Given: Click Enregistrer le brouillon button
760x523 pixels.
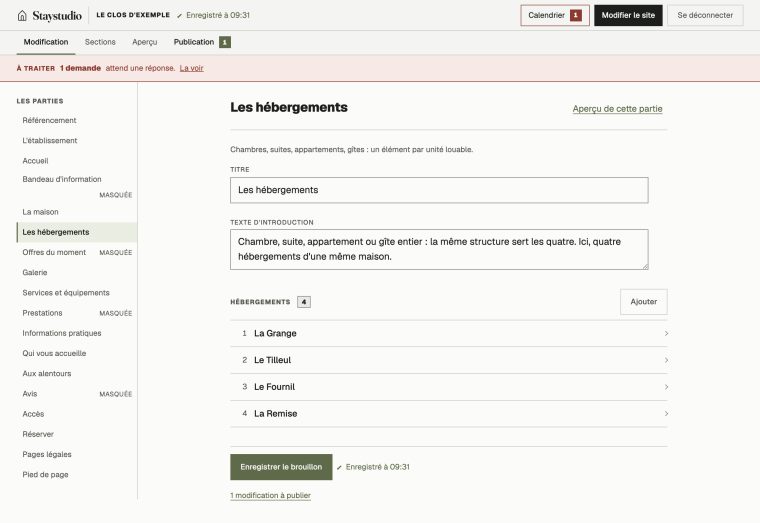Looking at the screenshot, I should 281,467.
